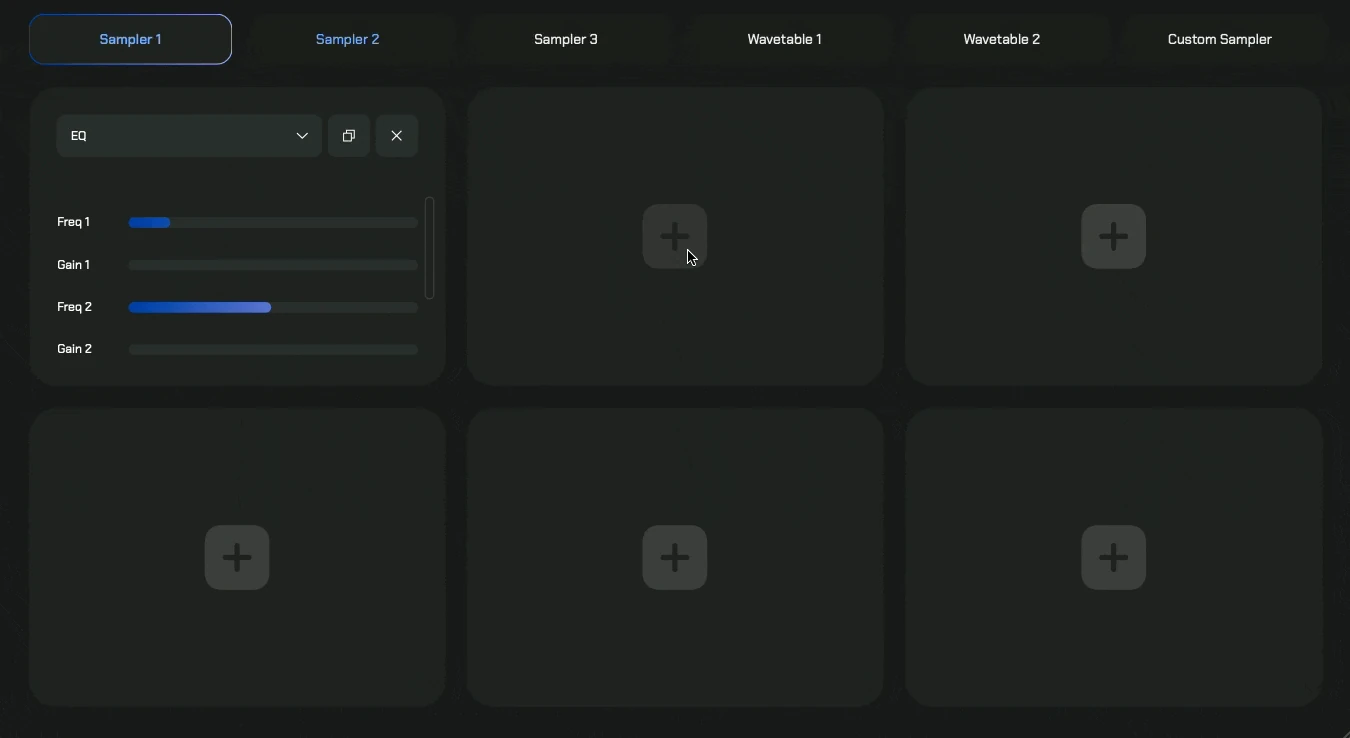Click the plus icon in top-middle empty slot
This screenshot has height=738, width=1350.
coord(675,237)
